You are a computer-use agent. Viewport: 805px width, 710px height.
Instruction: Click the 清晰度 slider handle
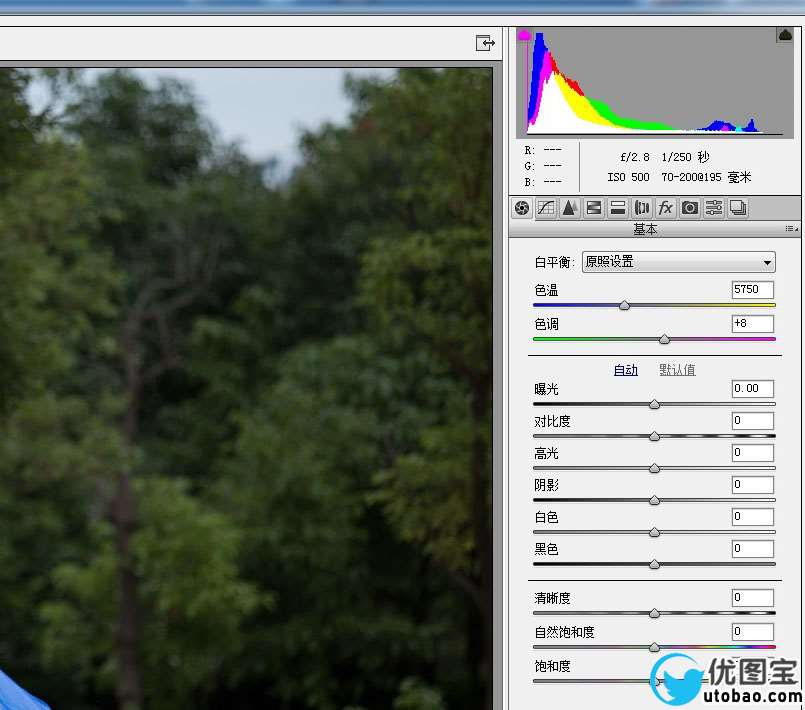point(654,613)
